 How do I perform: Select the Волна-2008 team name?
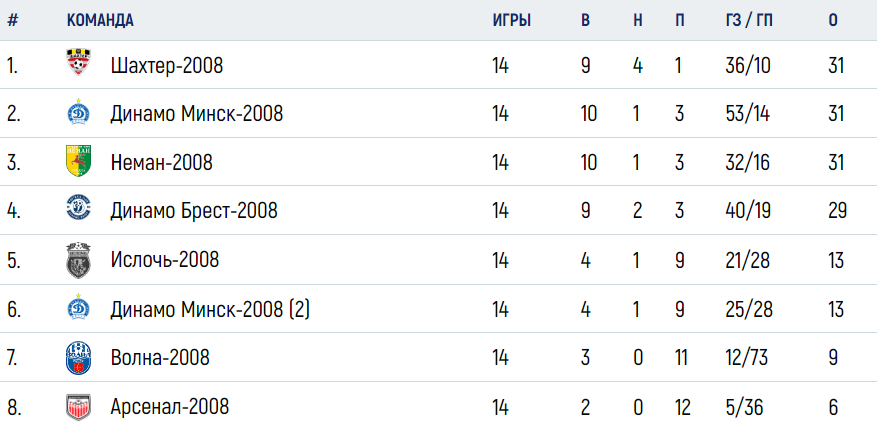tap(160, 357)
